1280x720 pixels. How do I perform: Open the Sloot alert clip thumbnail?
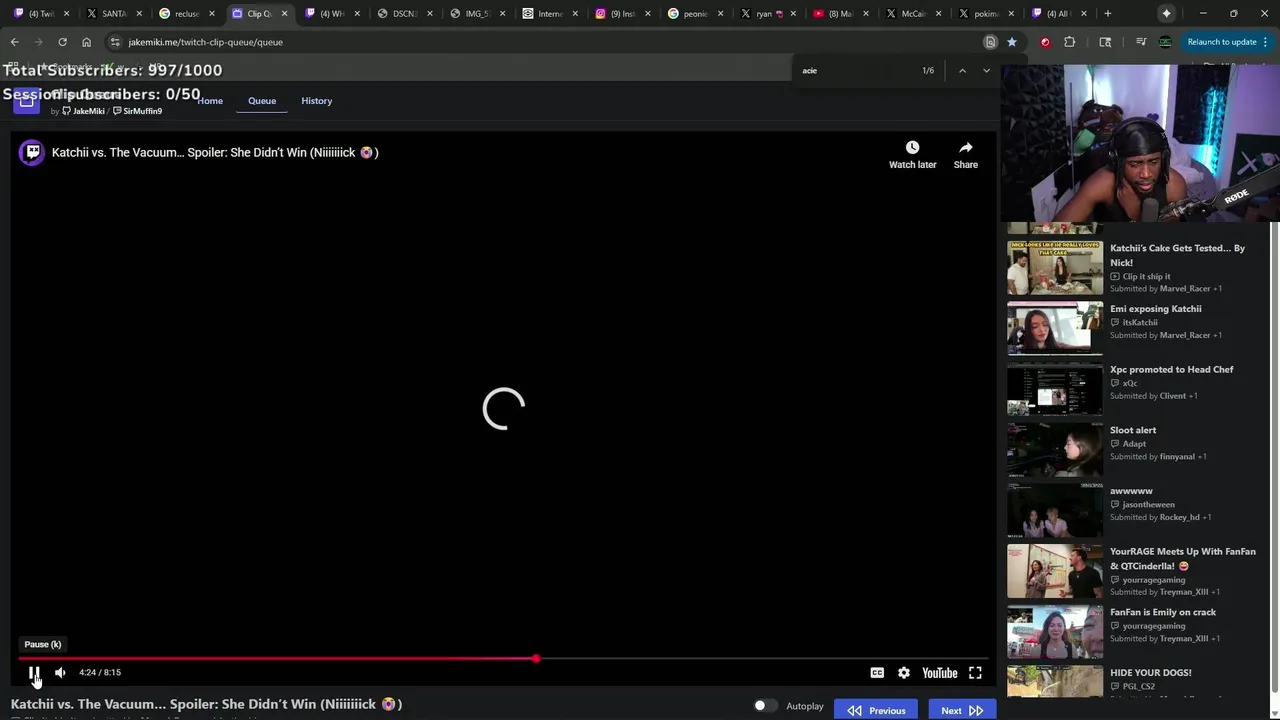(x=1054, y=449)
